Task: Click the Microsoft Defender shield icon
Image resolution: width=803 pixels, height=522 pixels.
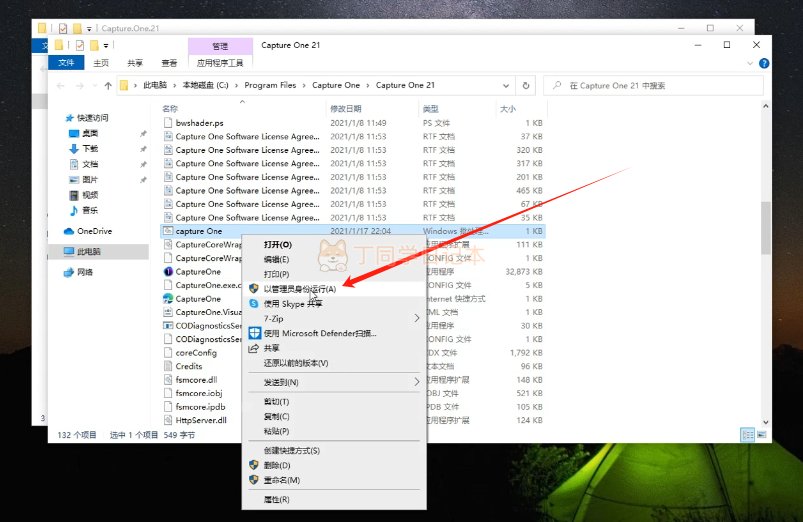Action: coord(255,333)
